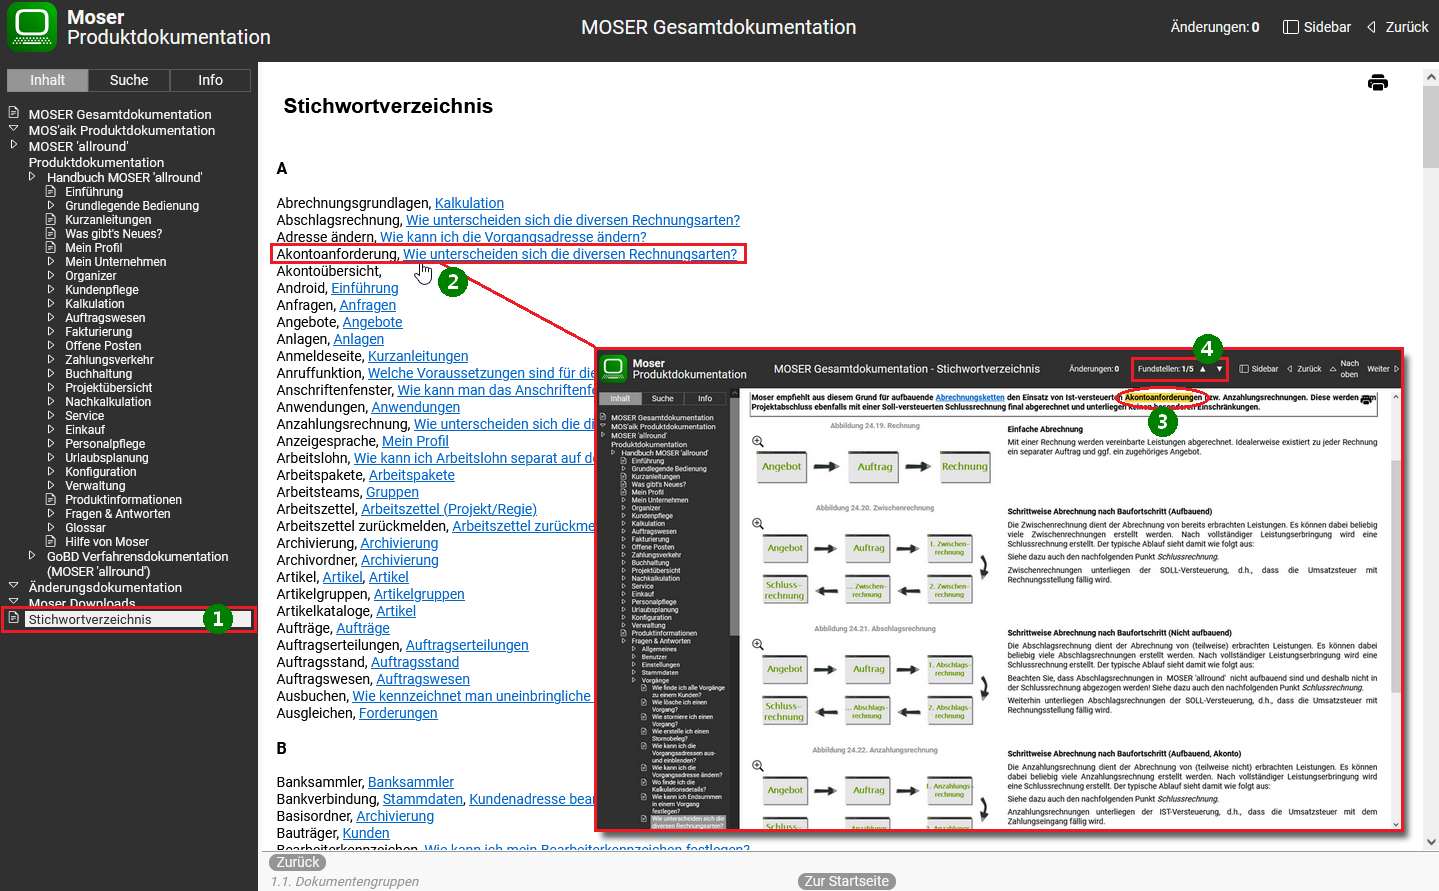Expand the GoBD Verfahrensdokumentation node

[32, 555]
